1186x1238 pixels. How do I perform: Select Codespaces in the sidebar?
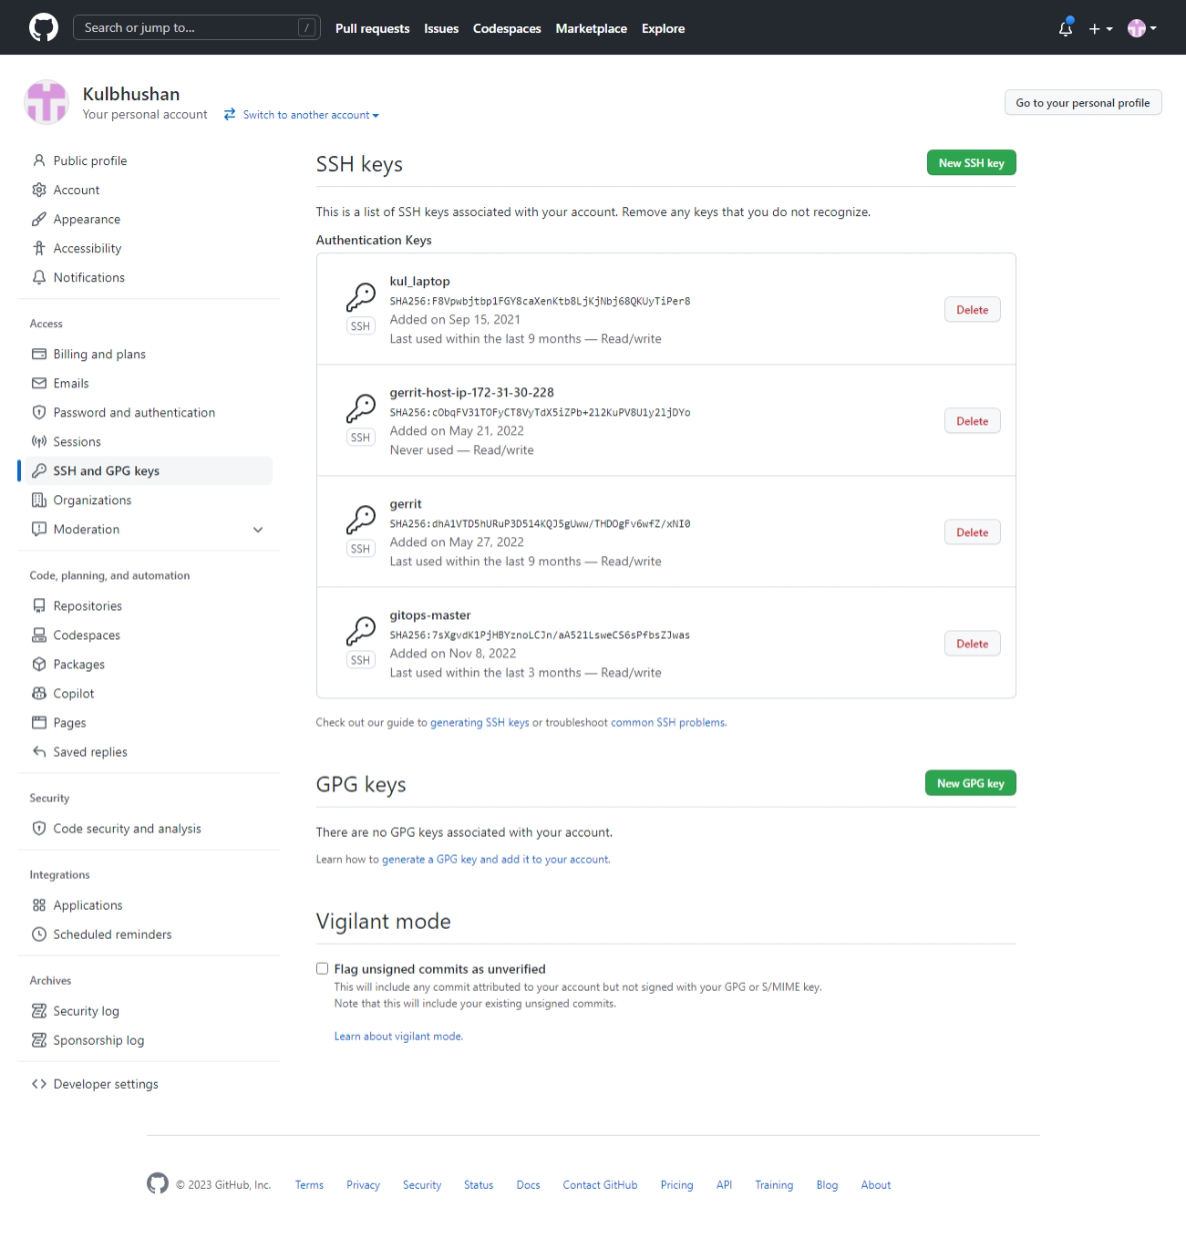86,634
